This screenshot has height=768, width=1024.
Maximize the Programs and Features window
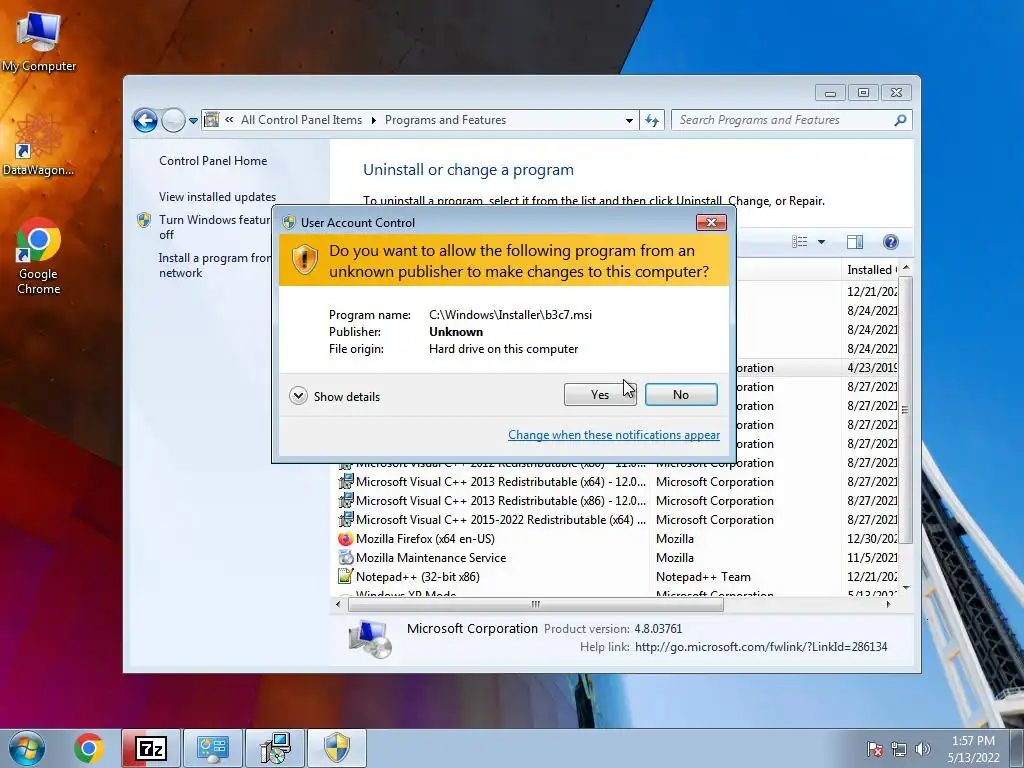coord(863,93)
